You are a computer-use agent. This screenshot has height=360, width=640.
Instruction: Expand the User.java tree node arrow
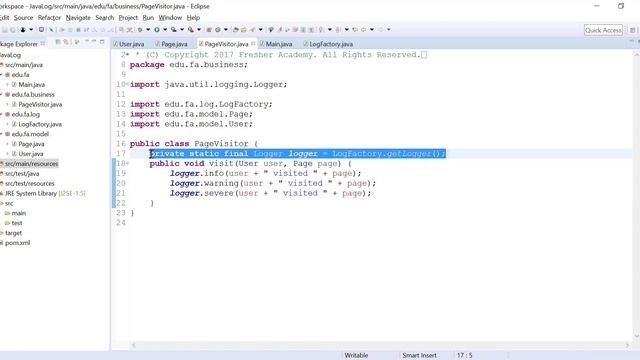point(7,154)
